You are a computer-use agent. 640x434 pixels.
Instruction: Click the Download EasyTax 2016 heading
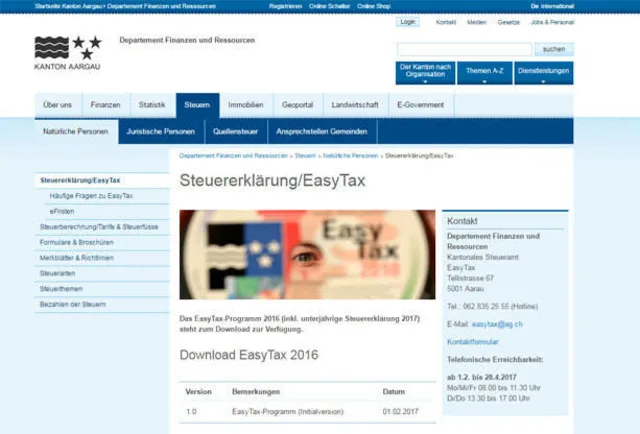[x=249, y=355]
